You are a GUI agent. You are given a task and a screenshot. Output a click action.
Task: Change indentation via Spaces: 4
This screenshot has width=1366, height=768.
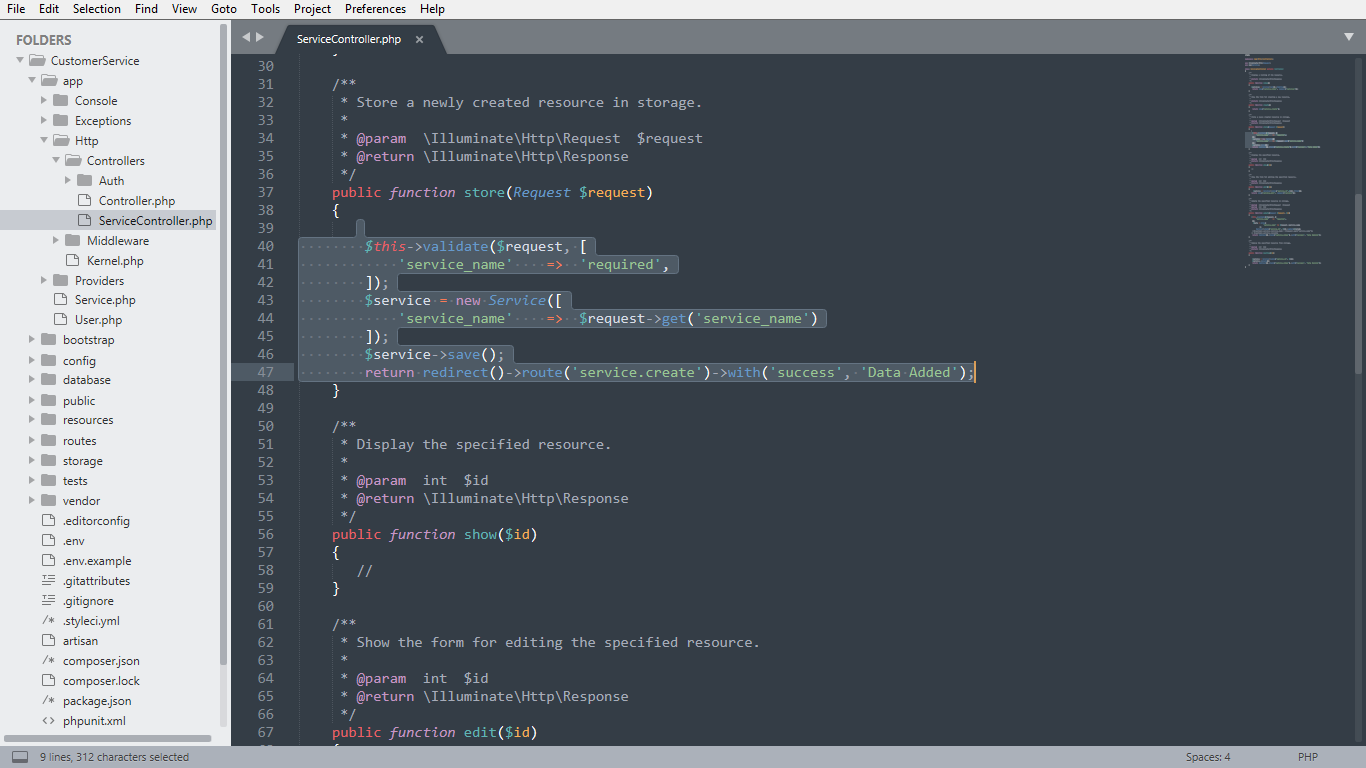coord(1208,757)
